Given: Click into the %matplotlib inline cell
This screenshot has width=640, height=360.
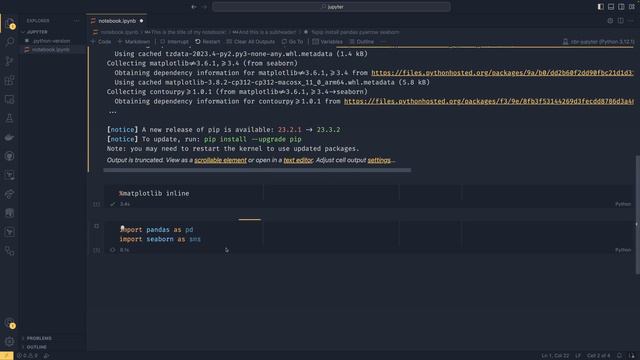Looking at the screenshot, I should (367, 193).
